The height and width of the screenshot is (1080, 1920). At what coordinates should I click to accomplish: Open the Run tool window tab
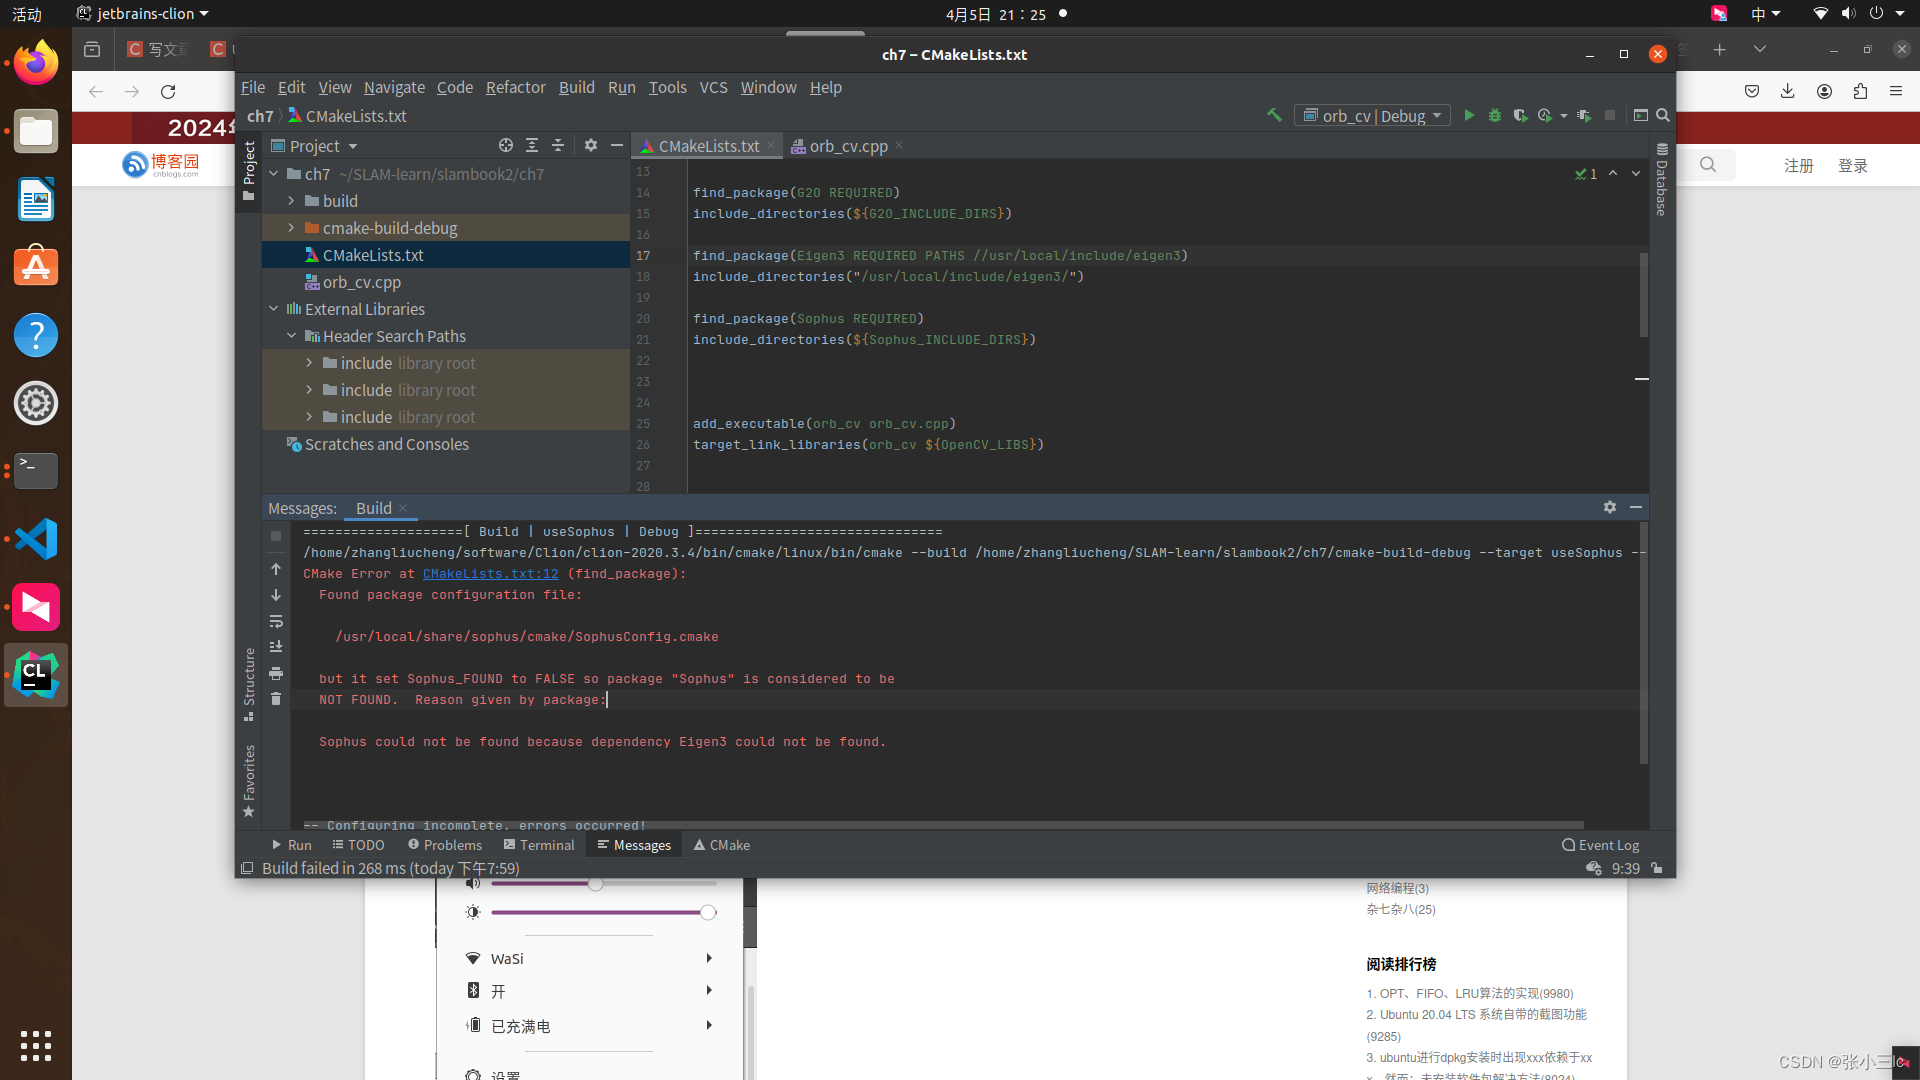[291, 845]
